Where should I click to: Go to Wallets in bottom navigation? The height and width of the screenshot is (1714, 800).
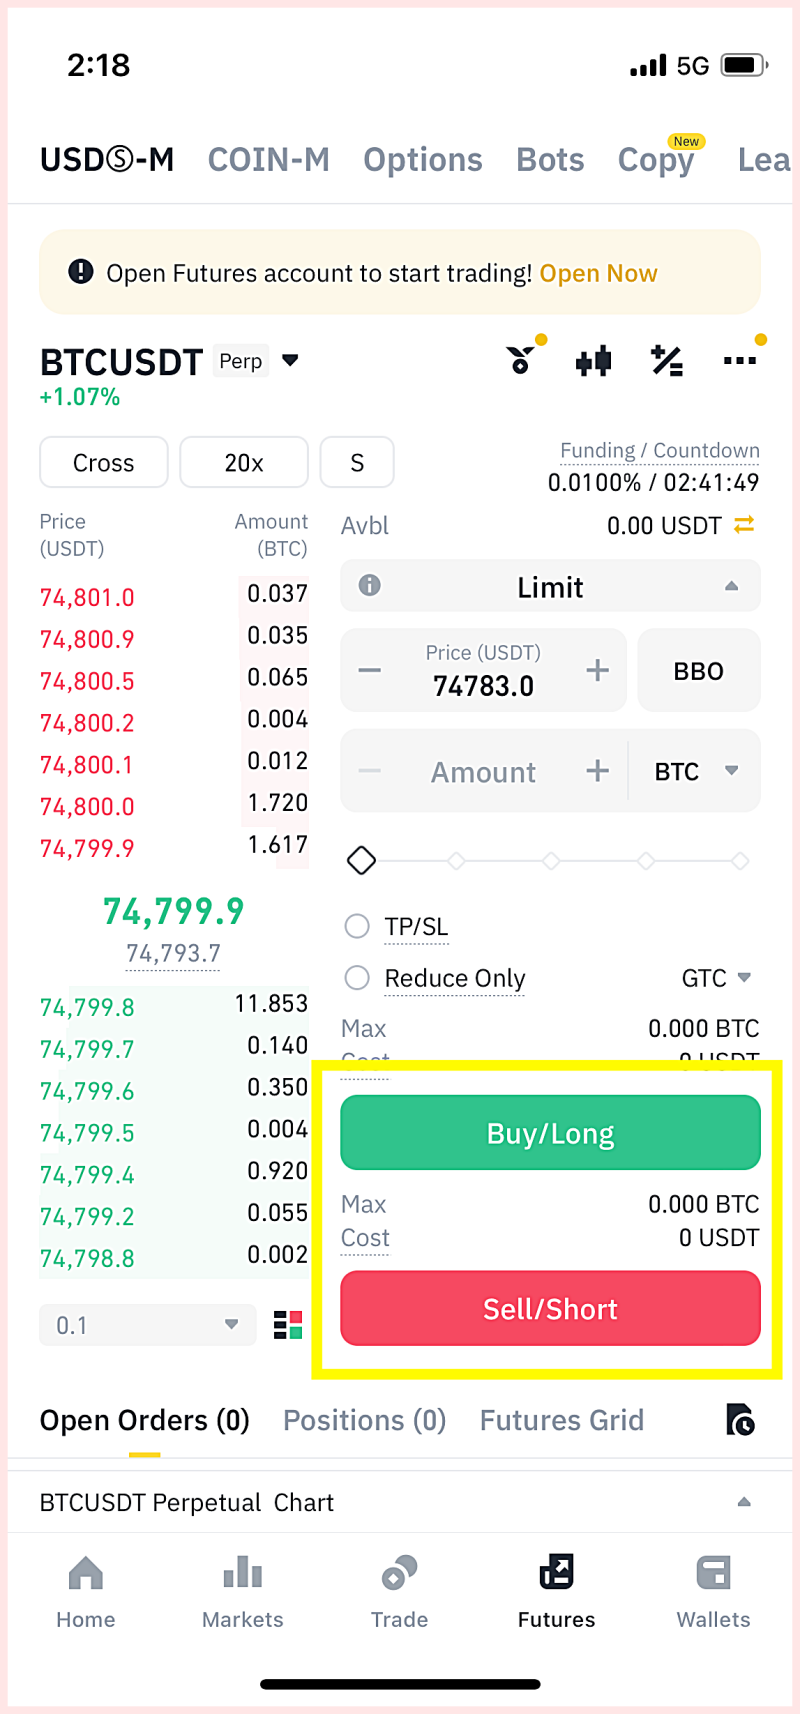point(713,1592)
